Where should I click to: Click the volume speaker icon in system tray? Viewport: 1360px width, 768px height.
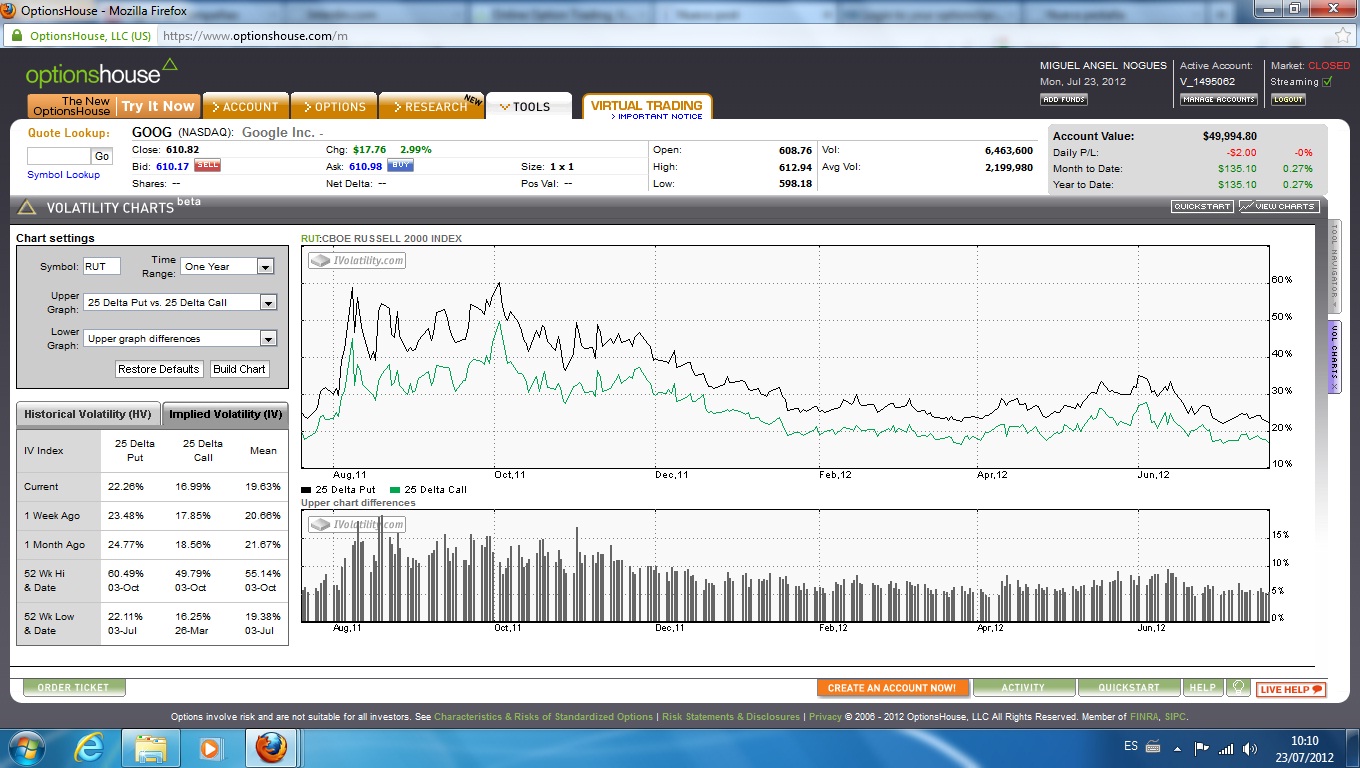(1249, 748)
